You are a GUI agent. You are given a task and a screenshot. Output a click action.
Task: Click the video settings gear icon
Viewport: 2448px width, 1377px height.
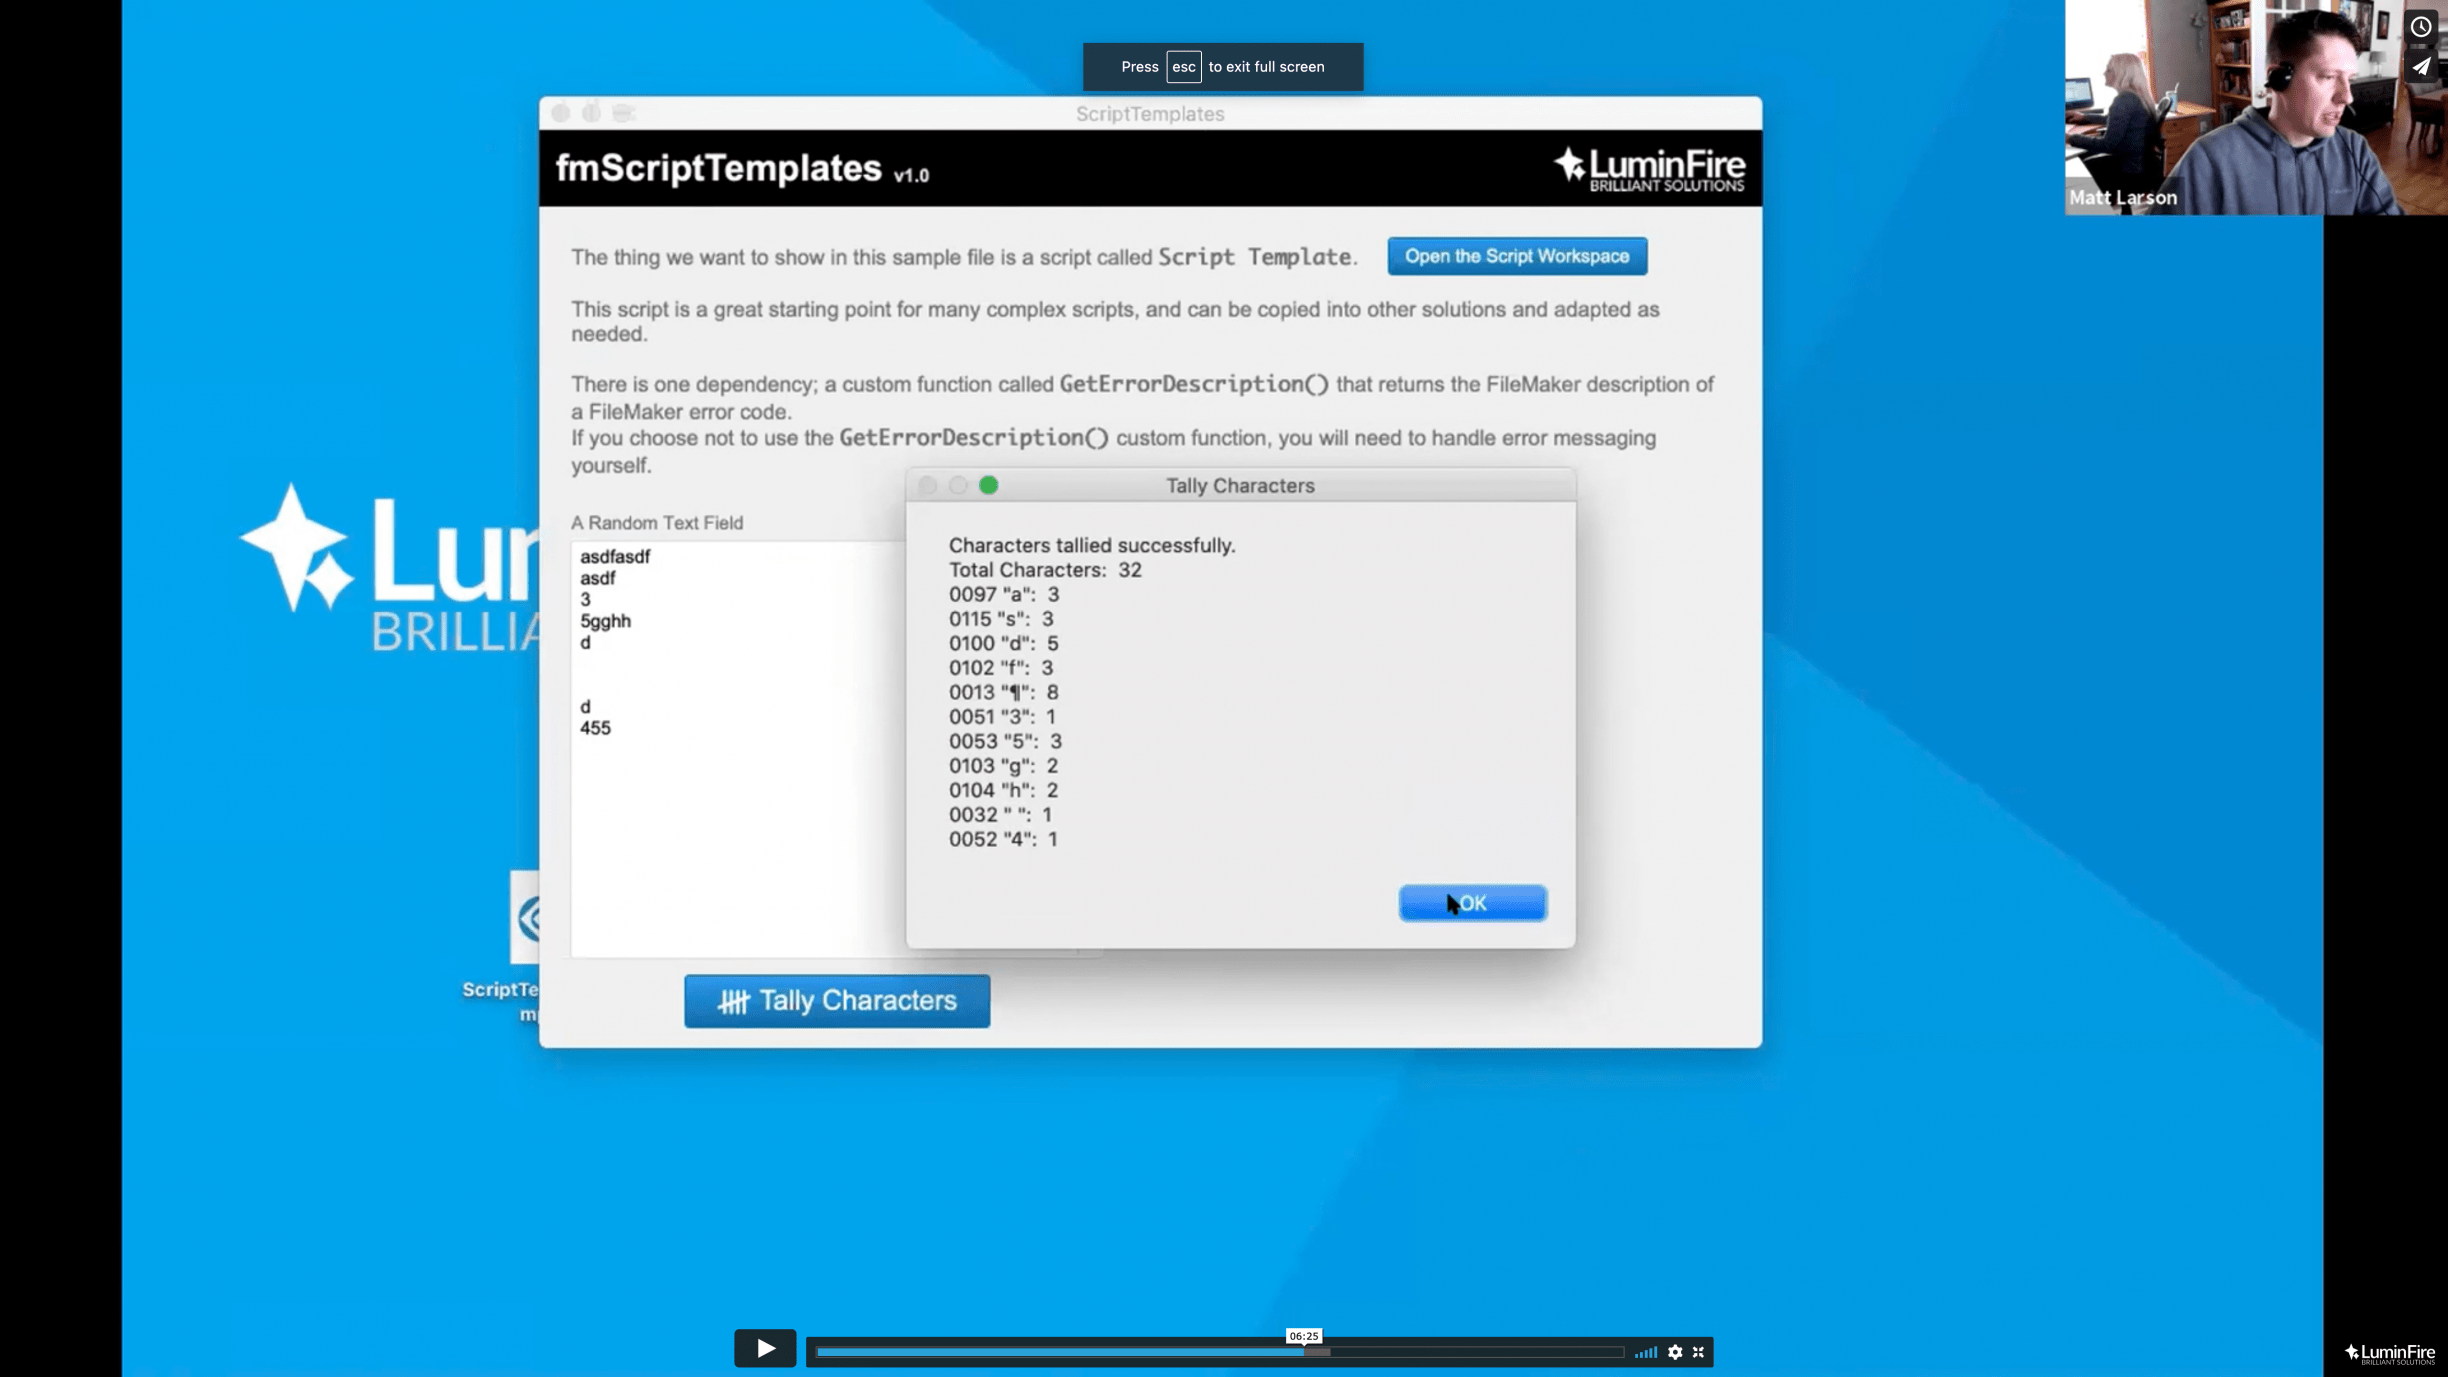(1675, 1352)
